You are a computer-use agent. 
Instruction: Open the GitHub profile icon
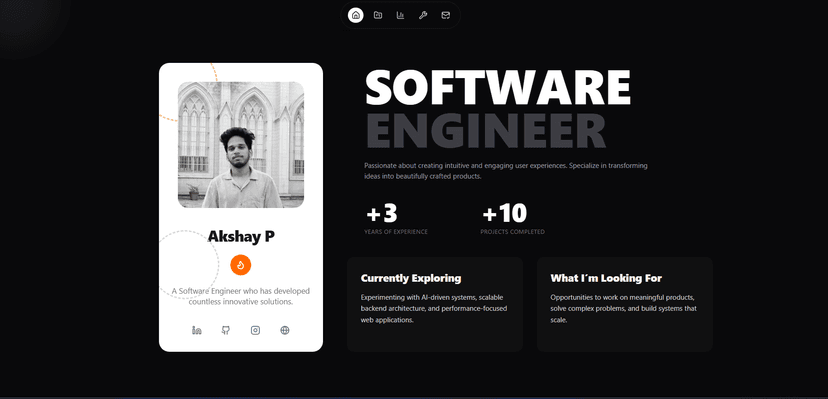[226, 330]
